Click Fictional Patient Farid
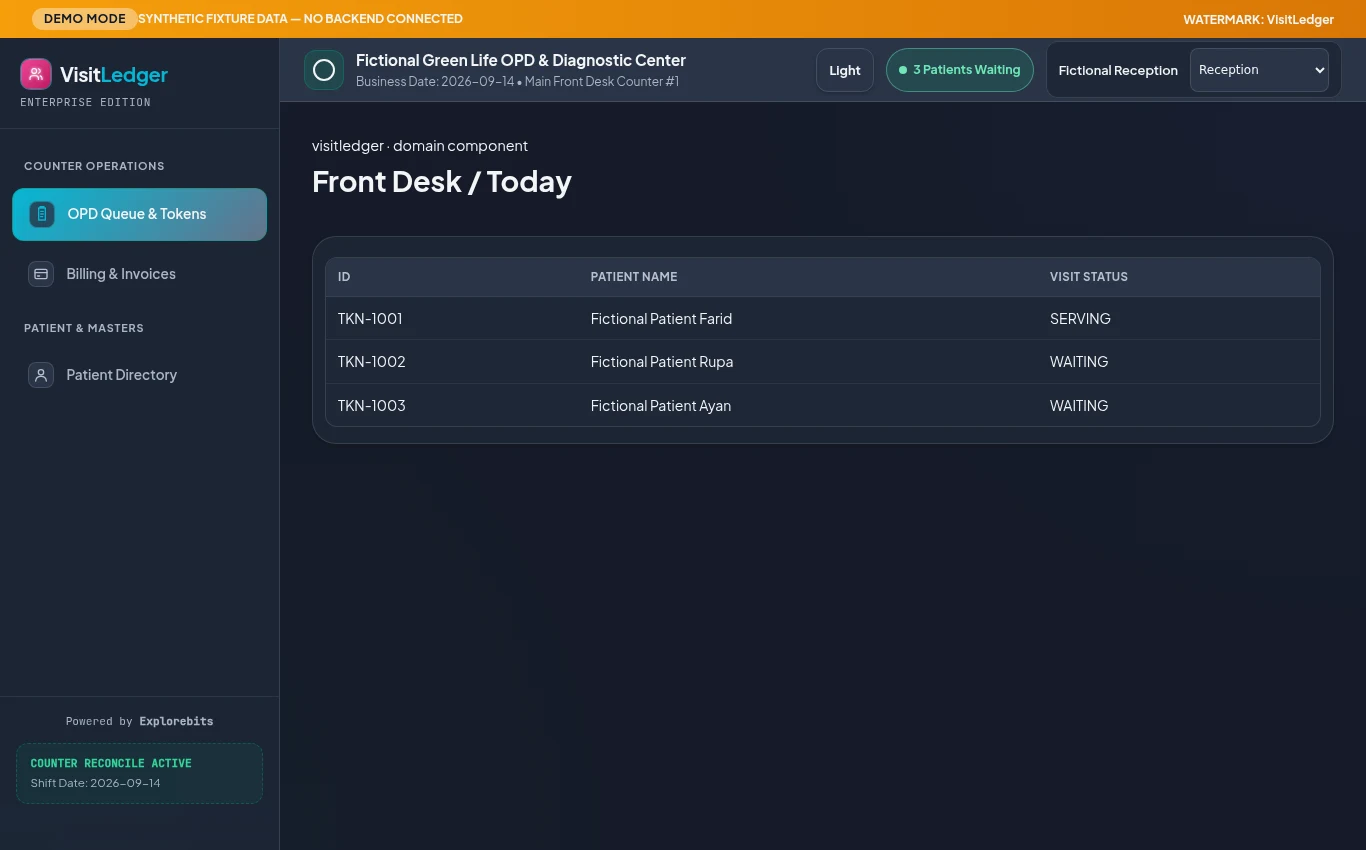 (x=661, y=319)
